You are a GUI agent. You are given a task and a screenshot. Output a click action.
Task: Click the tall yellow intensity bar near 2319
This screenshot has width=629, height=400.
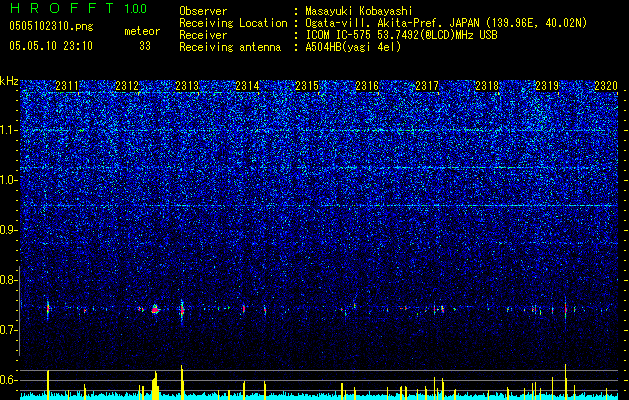coord(565,381)
